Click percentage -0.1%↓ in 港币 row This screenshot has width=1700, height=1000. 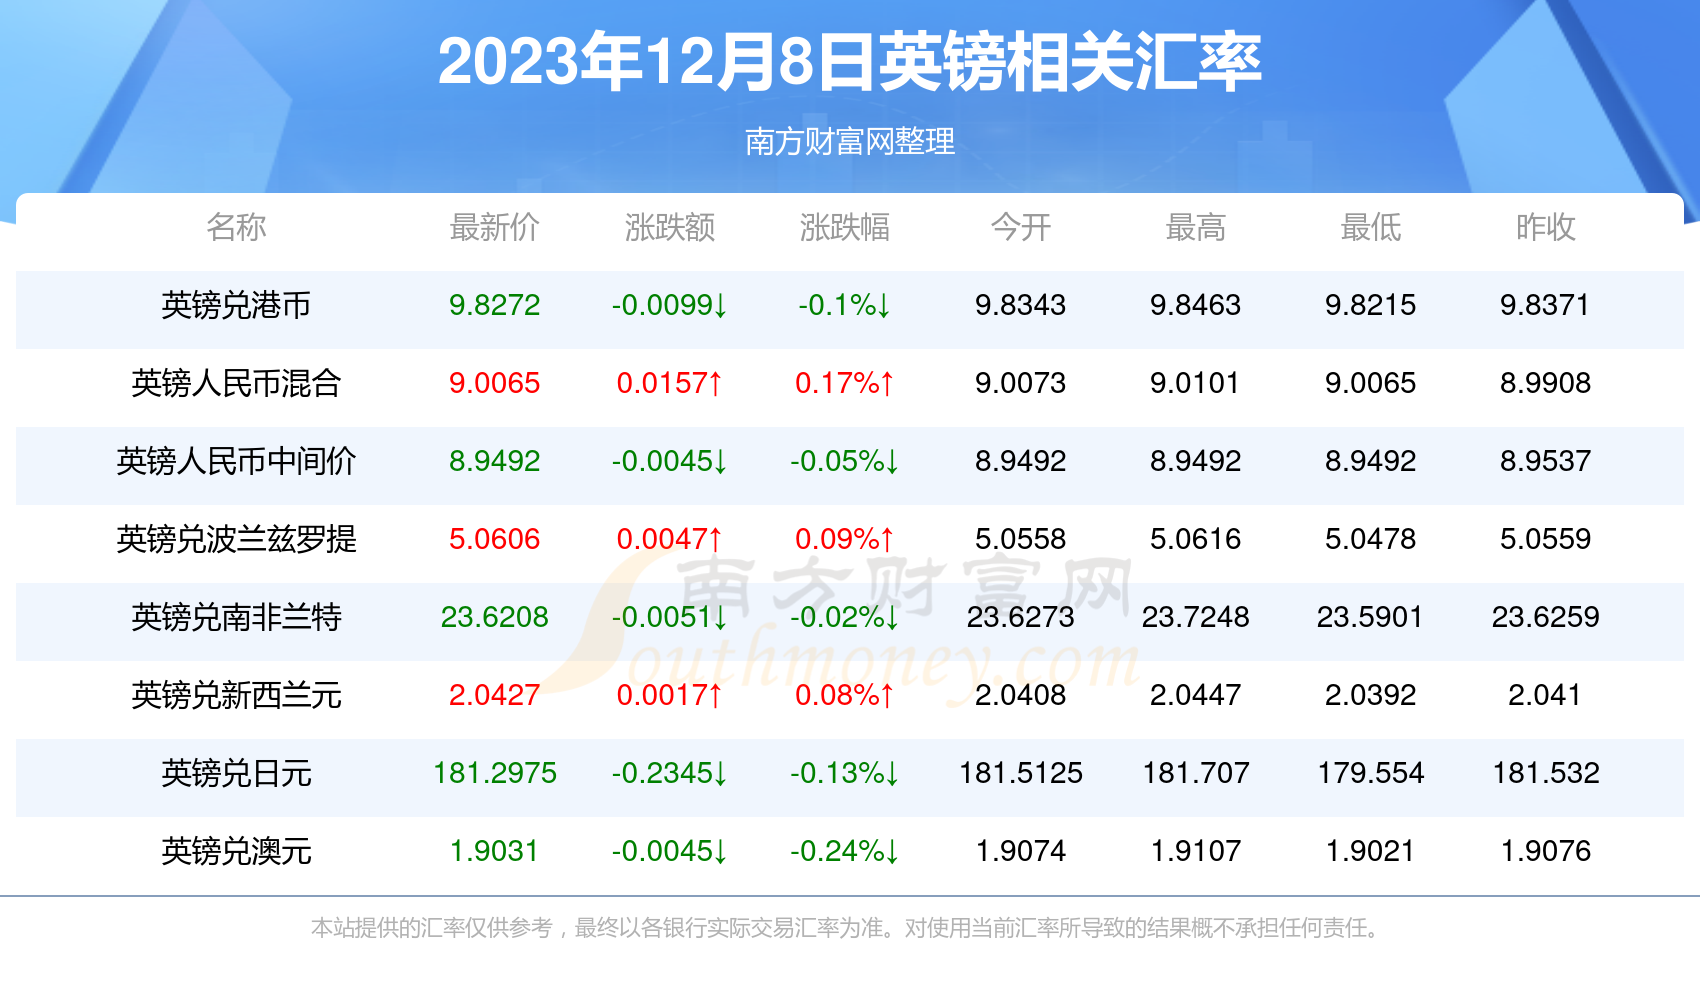(844, 305)
